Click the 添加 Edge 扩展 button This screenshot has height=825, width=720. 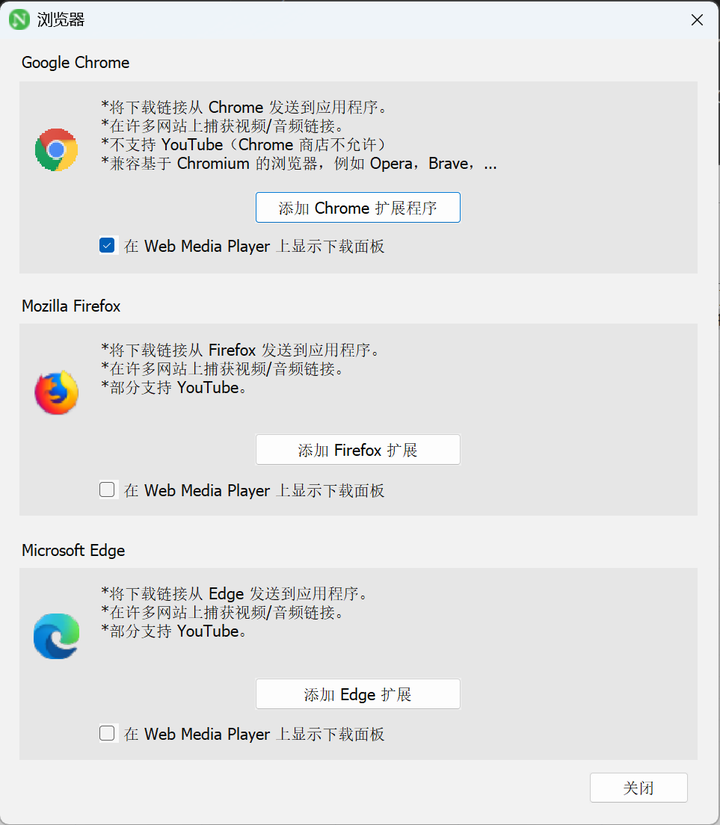(x=358, y=694)
